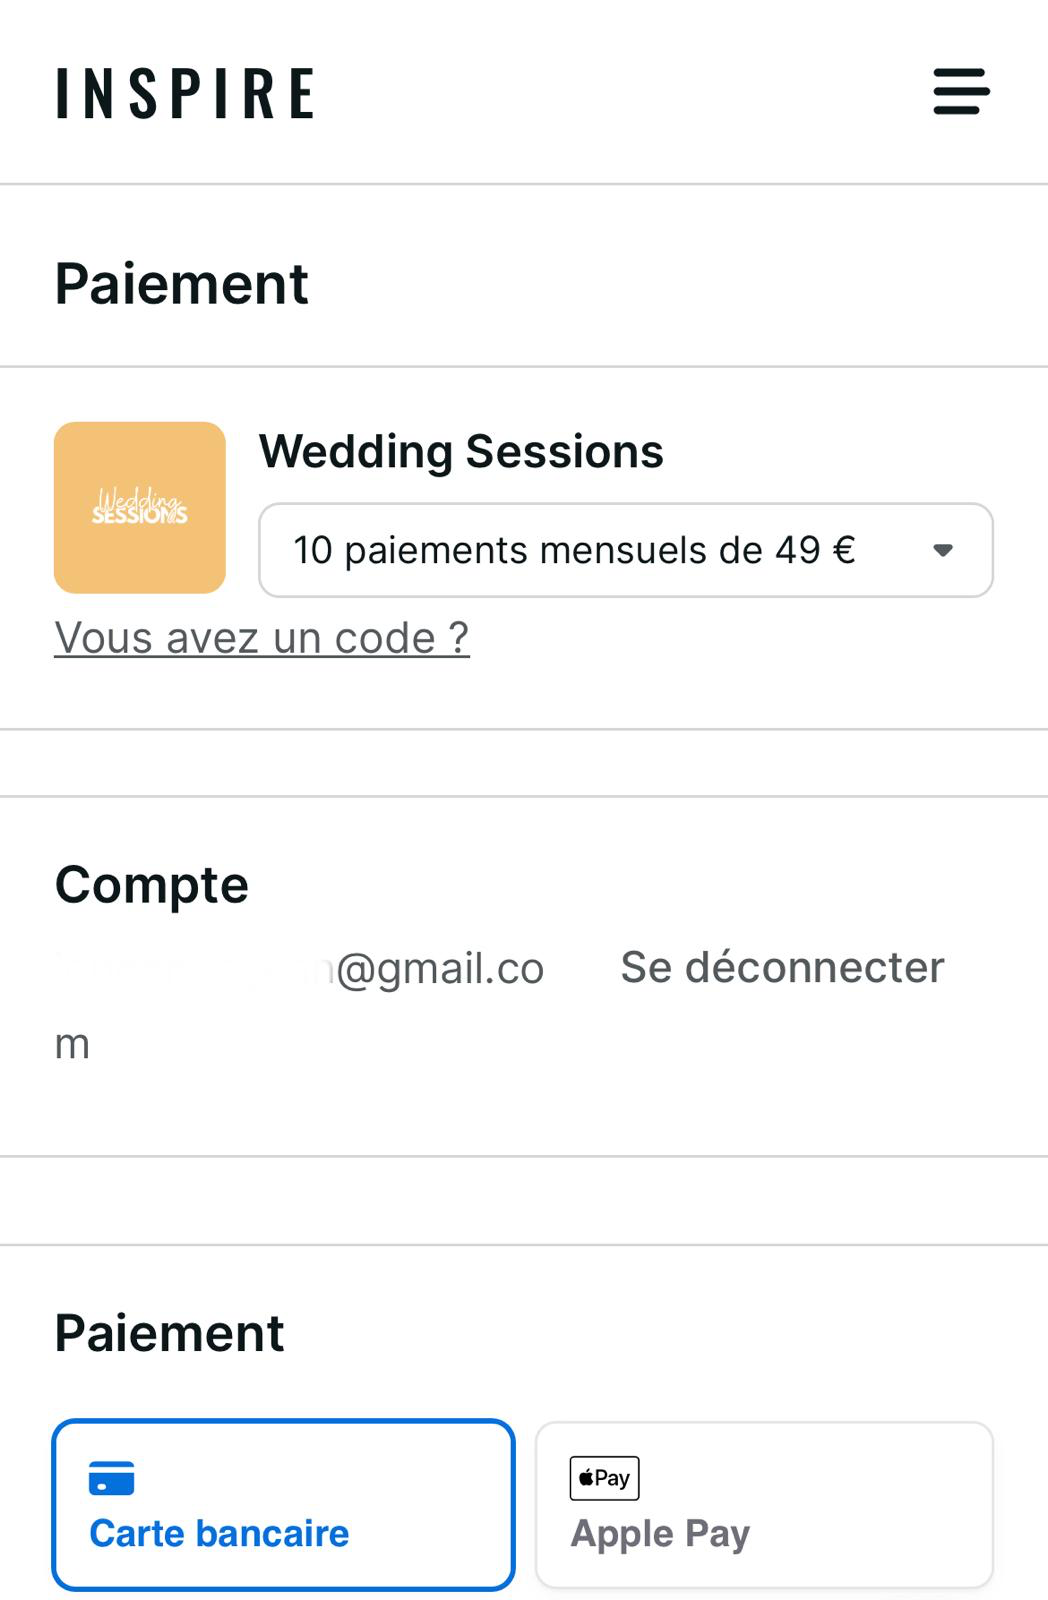1048x1600 pixels.
Task: Click the Wedding Sessions product thumbnail
Action: (x=140, y=508)
